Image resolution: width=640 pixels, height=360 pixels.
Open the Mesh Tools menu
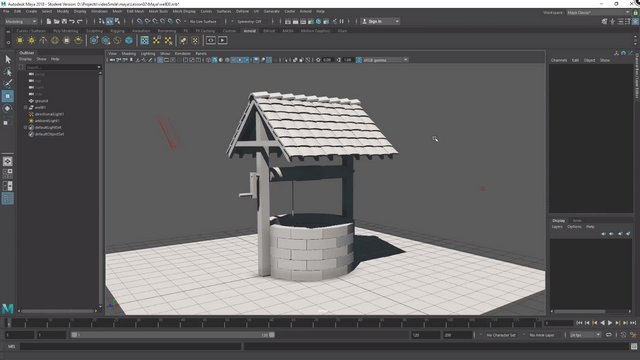pos(158,11)
